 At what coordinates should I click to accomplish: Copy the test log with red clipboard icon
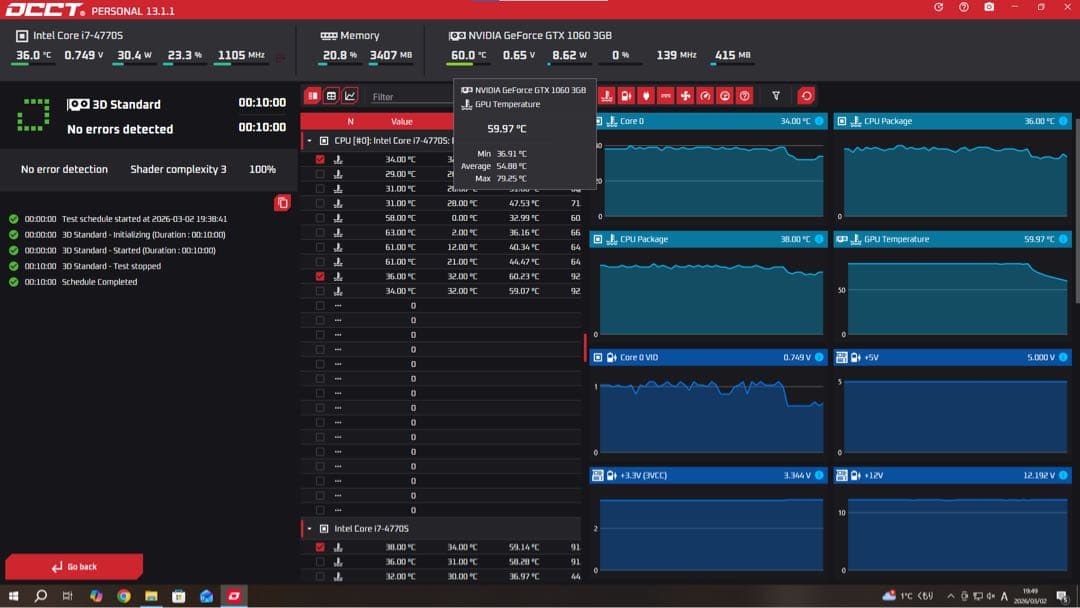click(x=282, y=202)
